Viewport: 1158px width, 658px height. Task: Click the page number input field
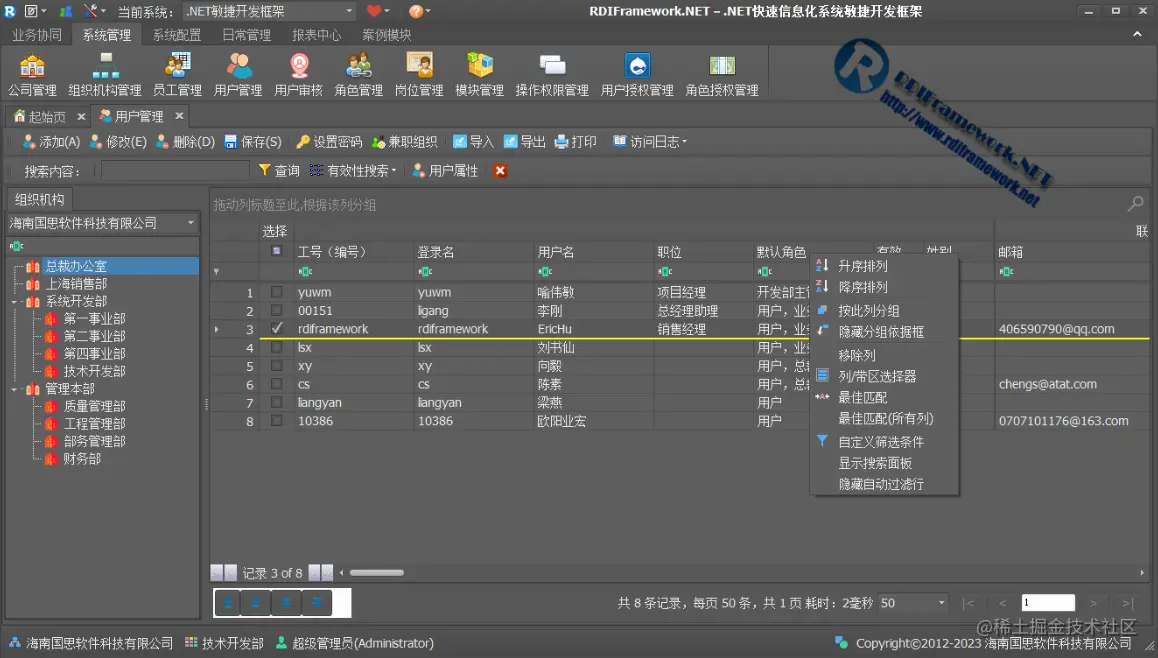(1048, 602)
